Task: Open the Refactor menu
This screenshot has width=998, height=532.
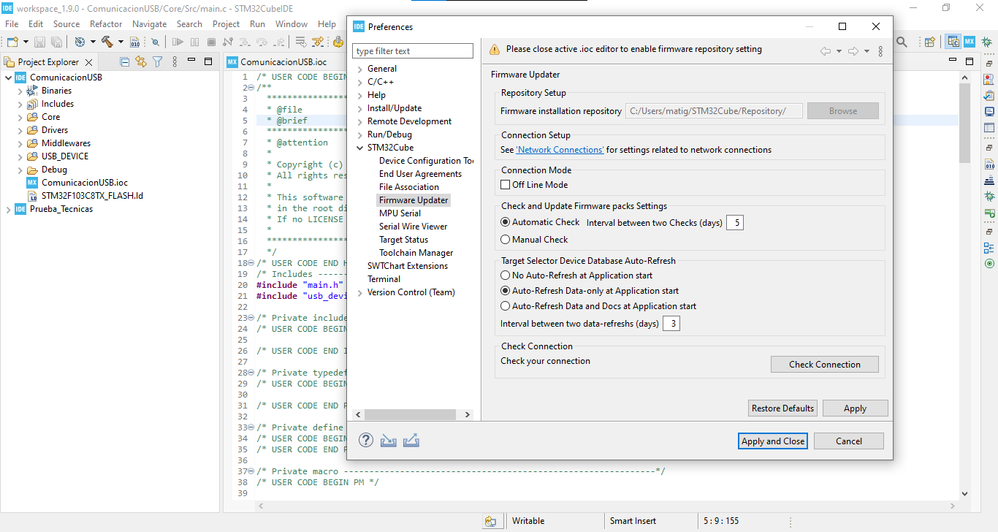Action: pyautogui.click(x=106, y=24)
